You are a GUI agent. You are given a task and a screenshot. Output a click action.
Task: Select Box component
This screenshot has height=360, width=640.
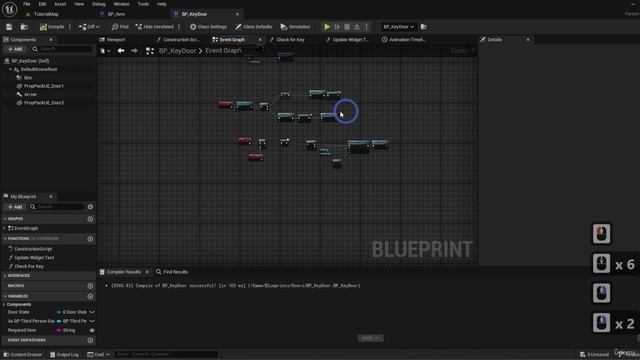(28, 78)
